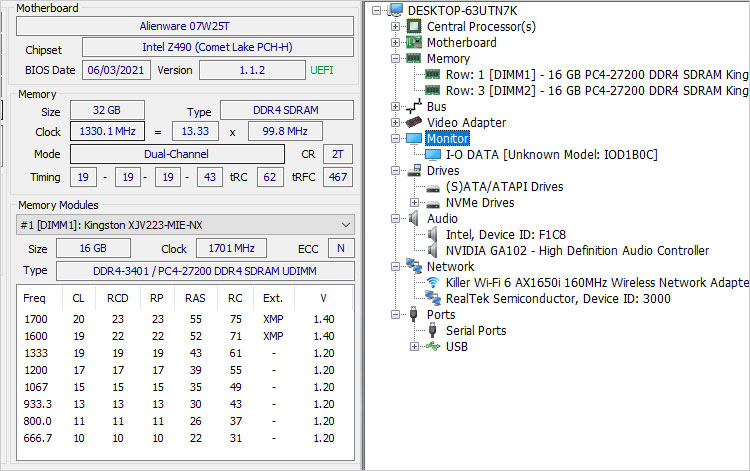
Task: Click the Drives node icon
Action: (x=414, y=171)
